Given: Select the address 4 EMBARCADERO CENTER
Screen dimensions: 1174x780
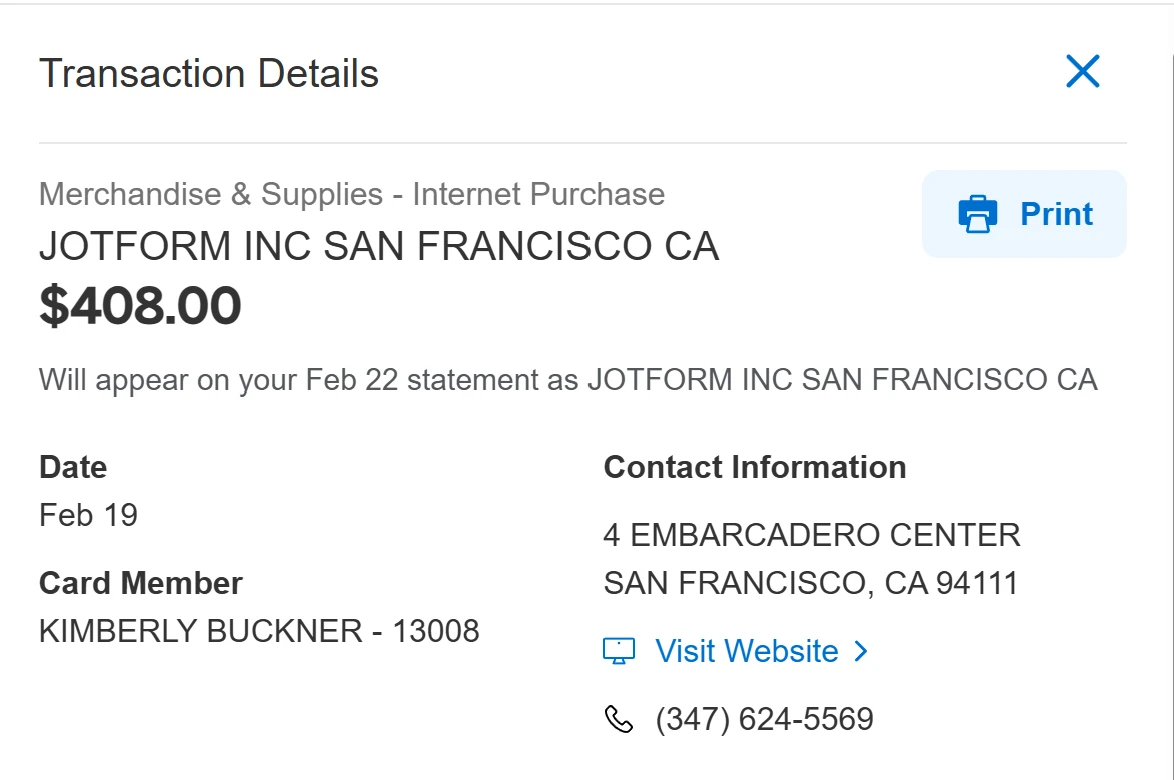Looking at the screenshot, I should (x=812, y=535).
